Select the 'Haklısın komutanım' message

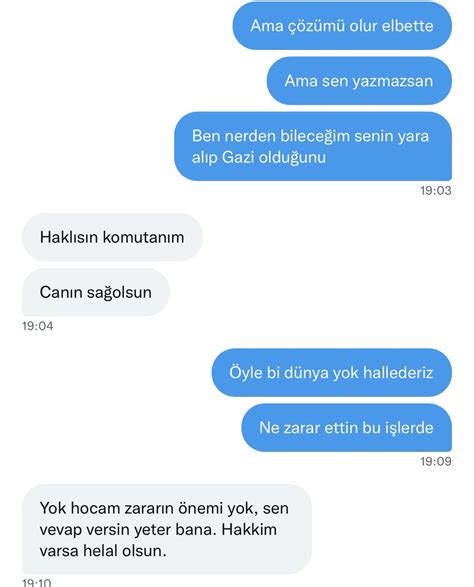[x=112, y=237]
